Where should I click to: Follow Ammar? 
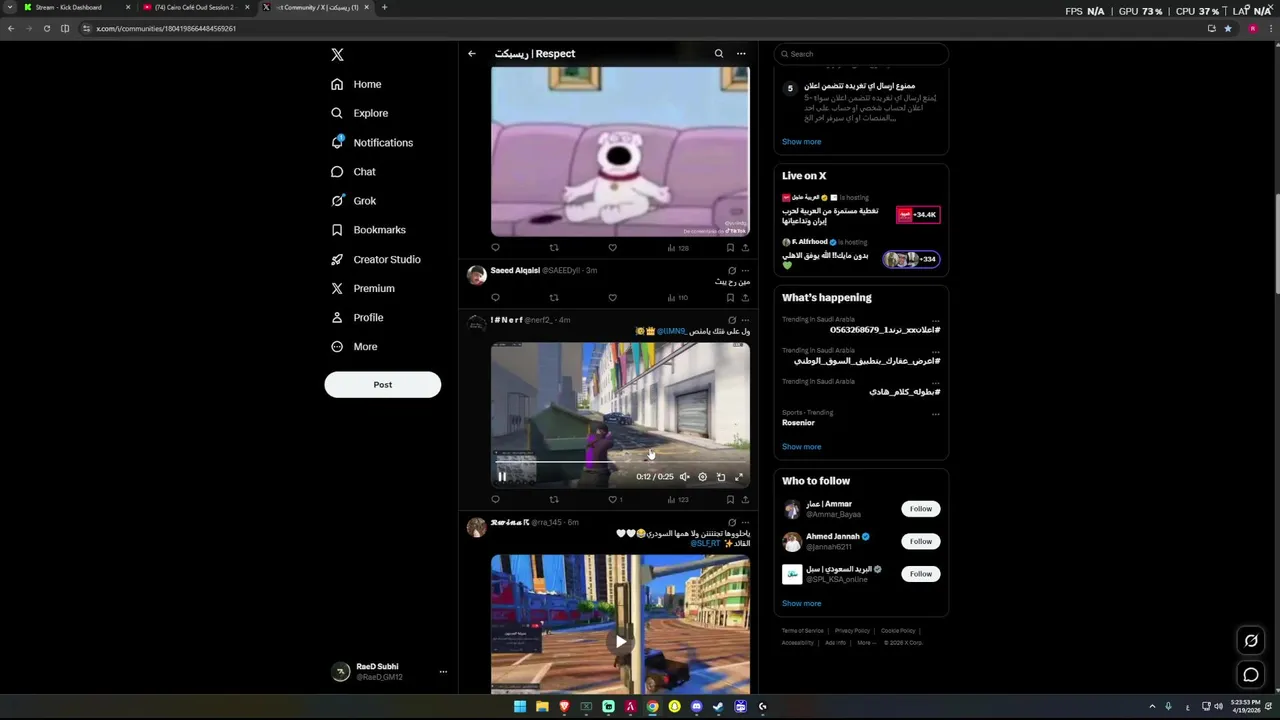point(920,509)
